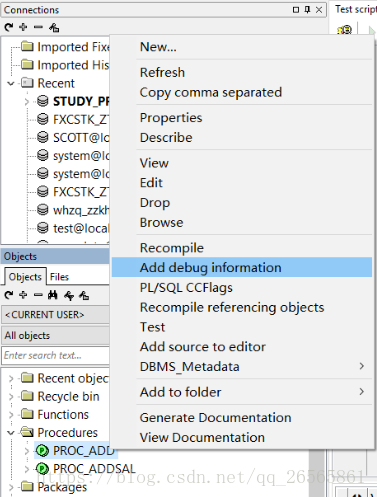377x497 pixels.
Task: Open Find objects binoculars icon
Action: click(x=53, y=295)
